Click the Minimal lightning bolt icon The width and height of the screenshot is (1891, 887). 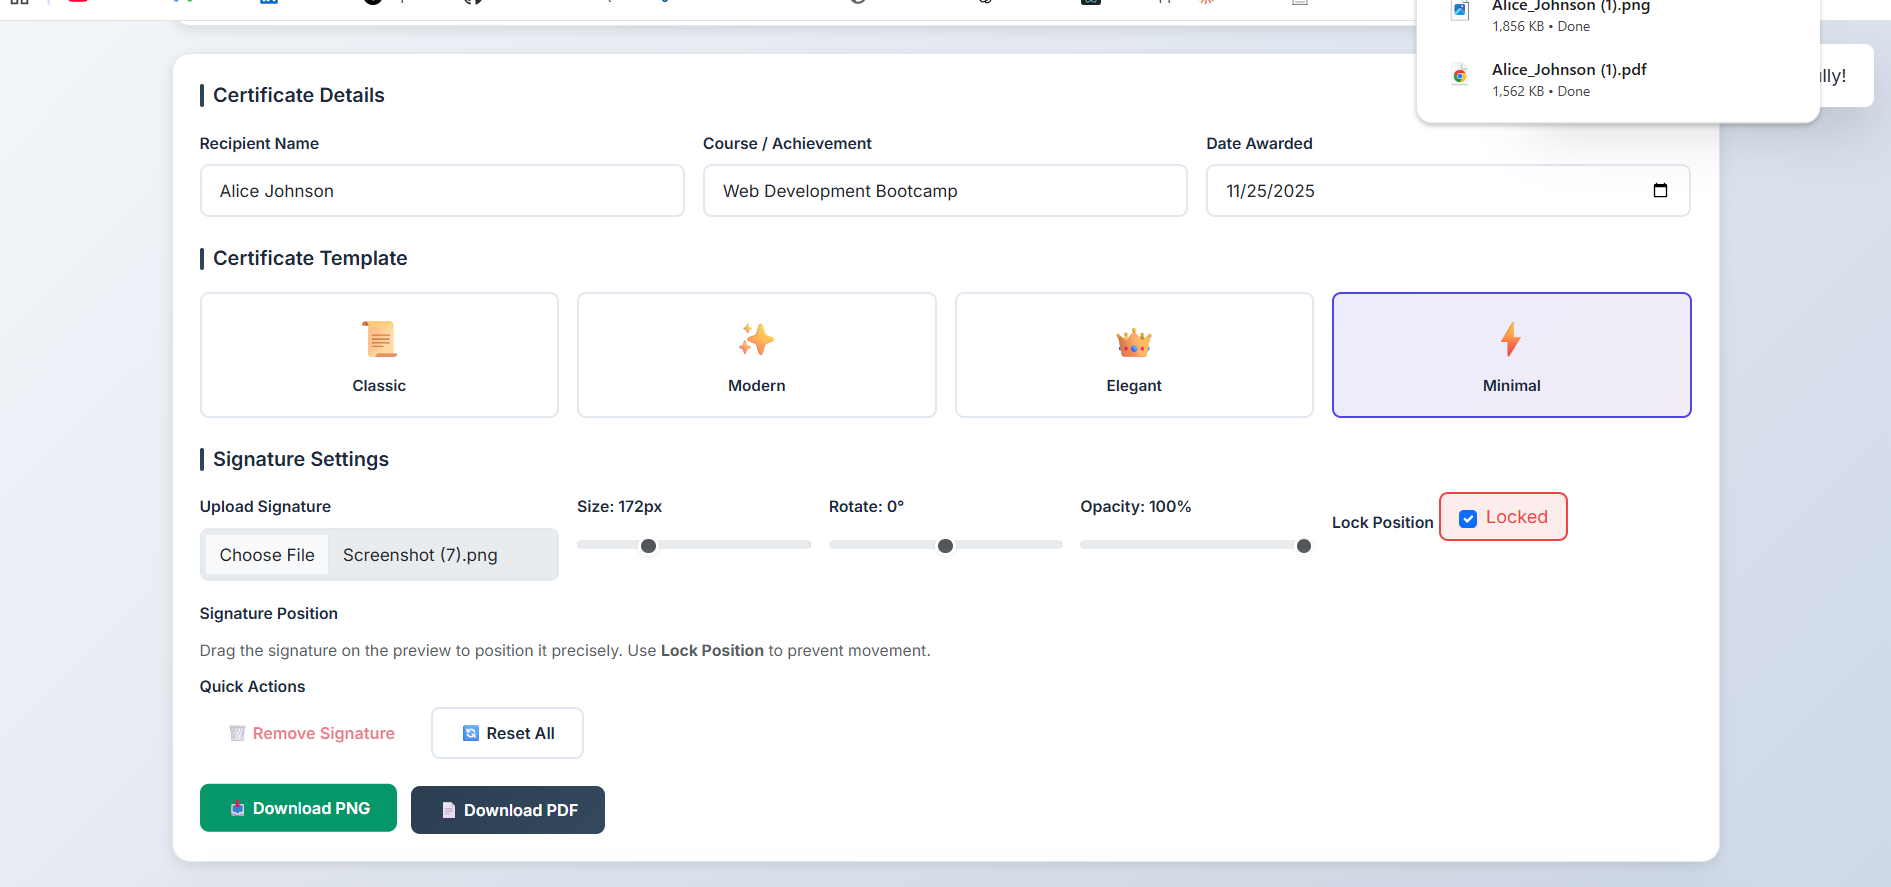pyautogui.click(x=1511, y=340)
